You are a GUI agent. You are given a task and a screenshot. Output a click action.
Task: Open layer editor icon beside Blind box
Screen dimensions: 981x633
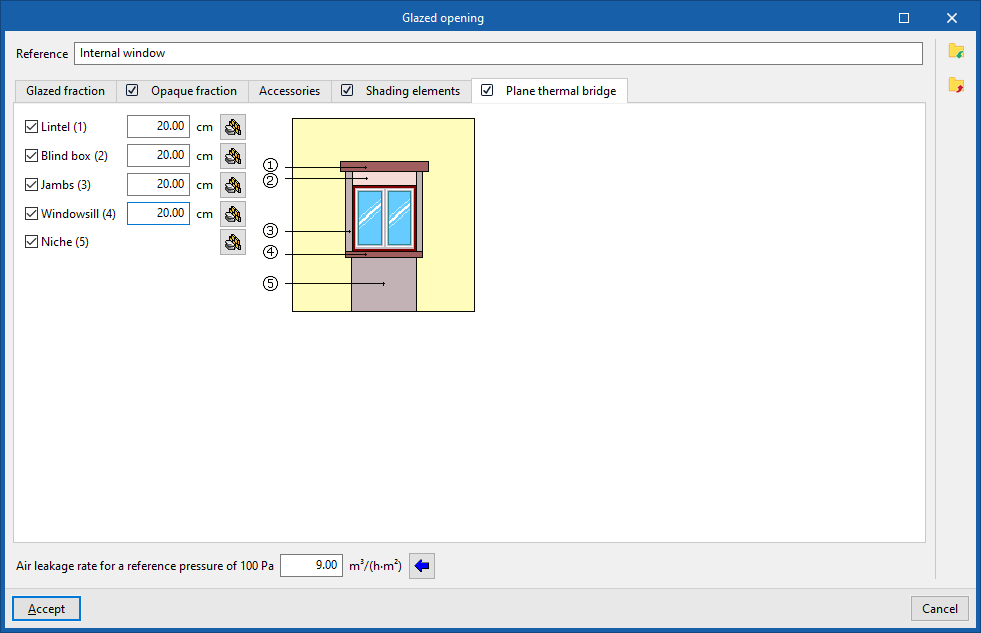233,156
